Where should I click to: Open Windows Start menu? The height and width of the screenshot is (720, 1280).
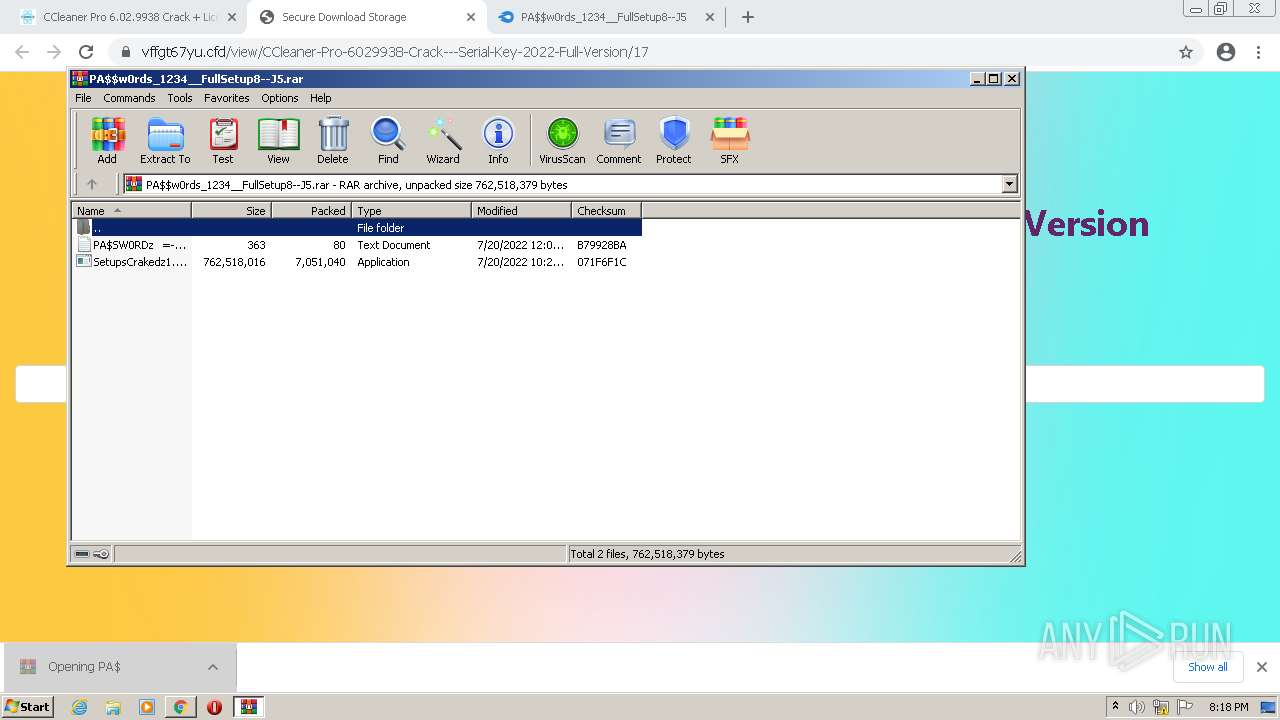[x=28, y=706]
